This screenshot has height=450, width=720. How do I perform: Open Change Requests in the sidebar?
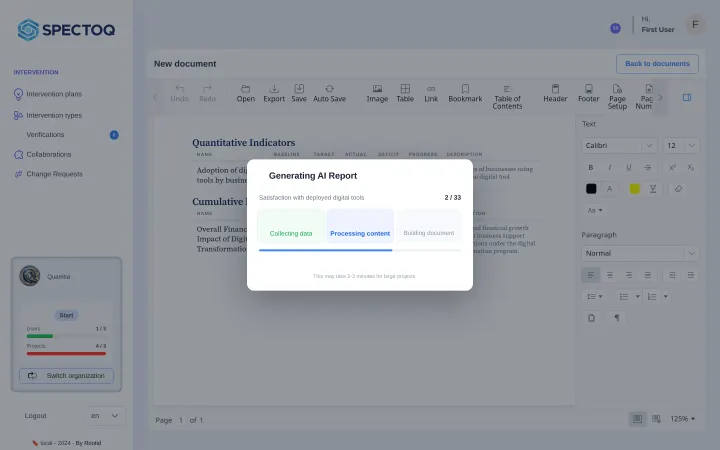pyautogui.click(x=54, y=174)
